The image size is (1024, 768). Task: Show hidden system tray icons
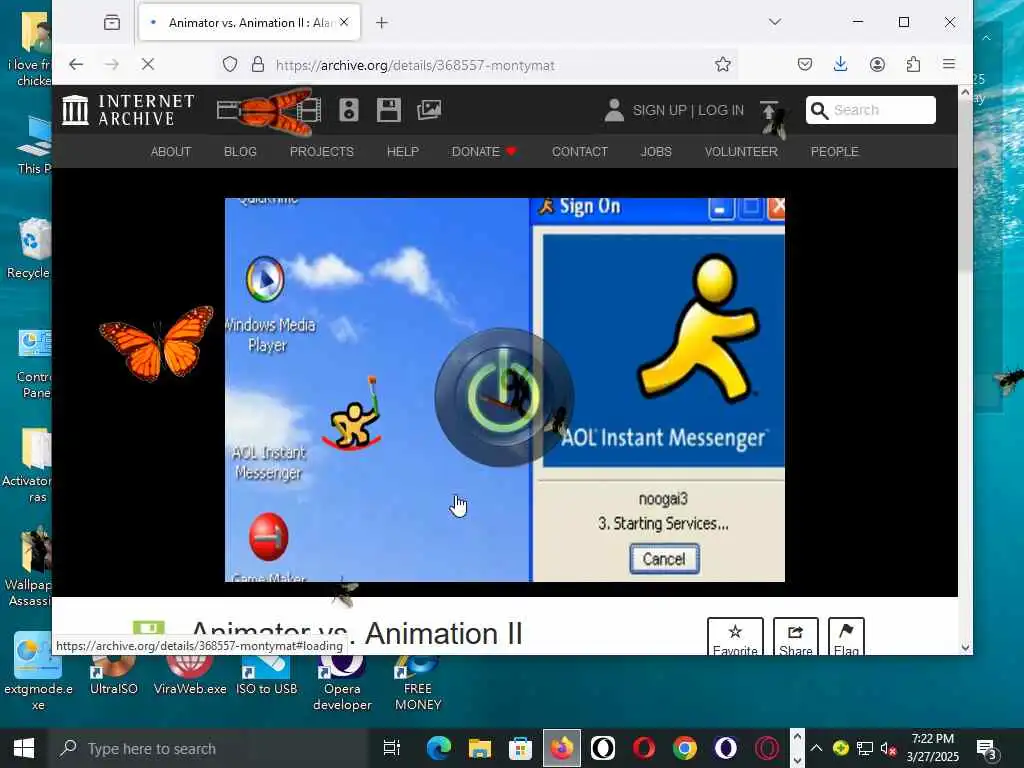(x=816, y=748)
